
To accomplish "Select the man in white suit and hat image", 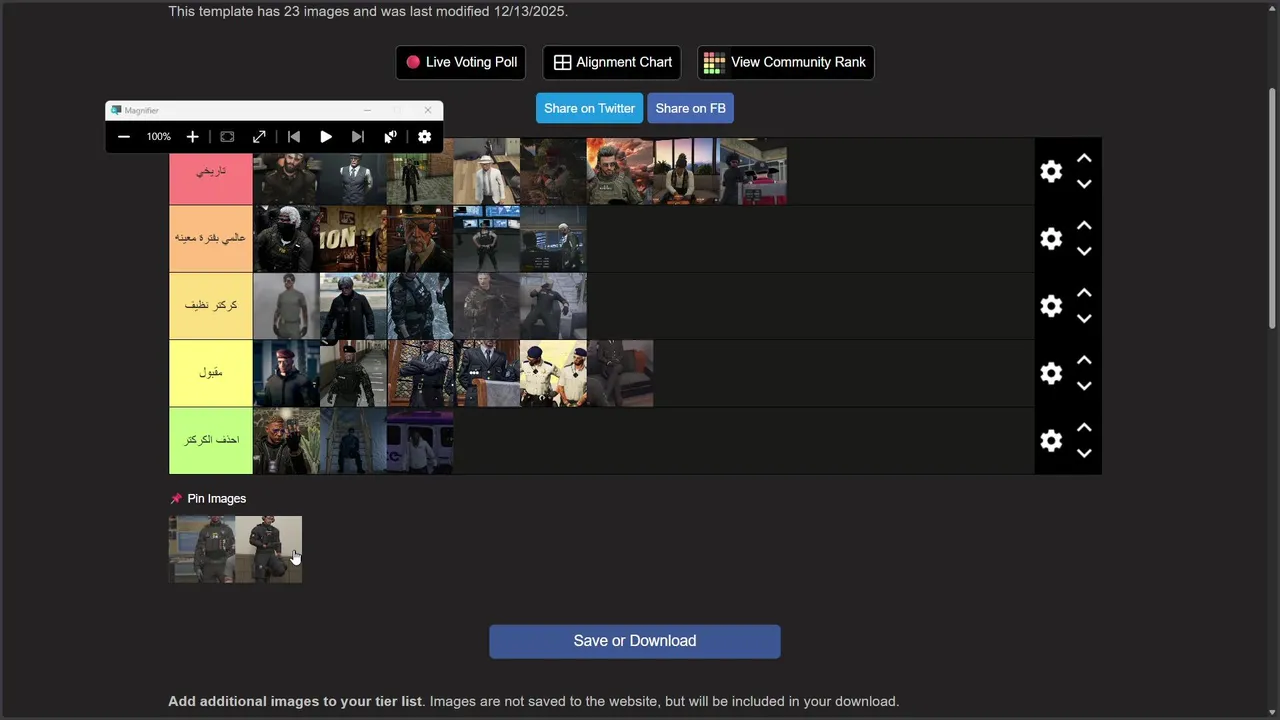I will click(486, 171).
